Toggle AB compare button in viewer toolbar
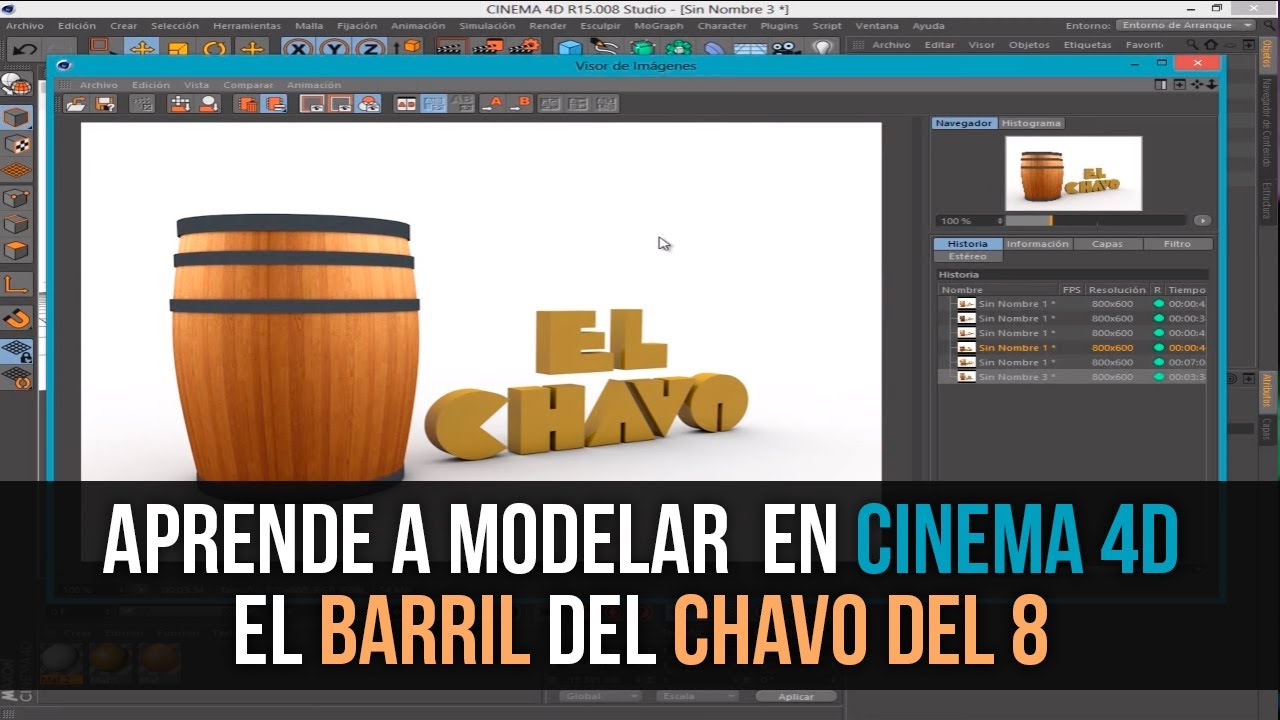 405,103
